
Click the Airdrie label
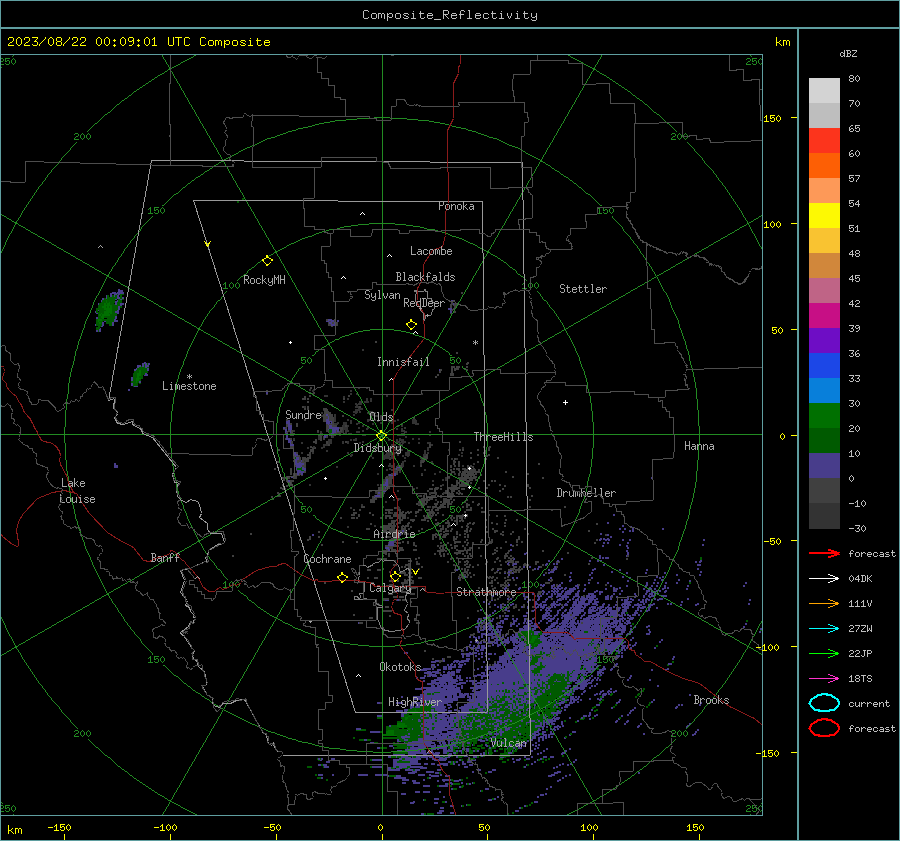pos(394,534)
